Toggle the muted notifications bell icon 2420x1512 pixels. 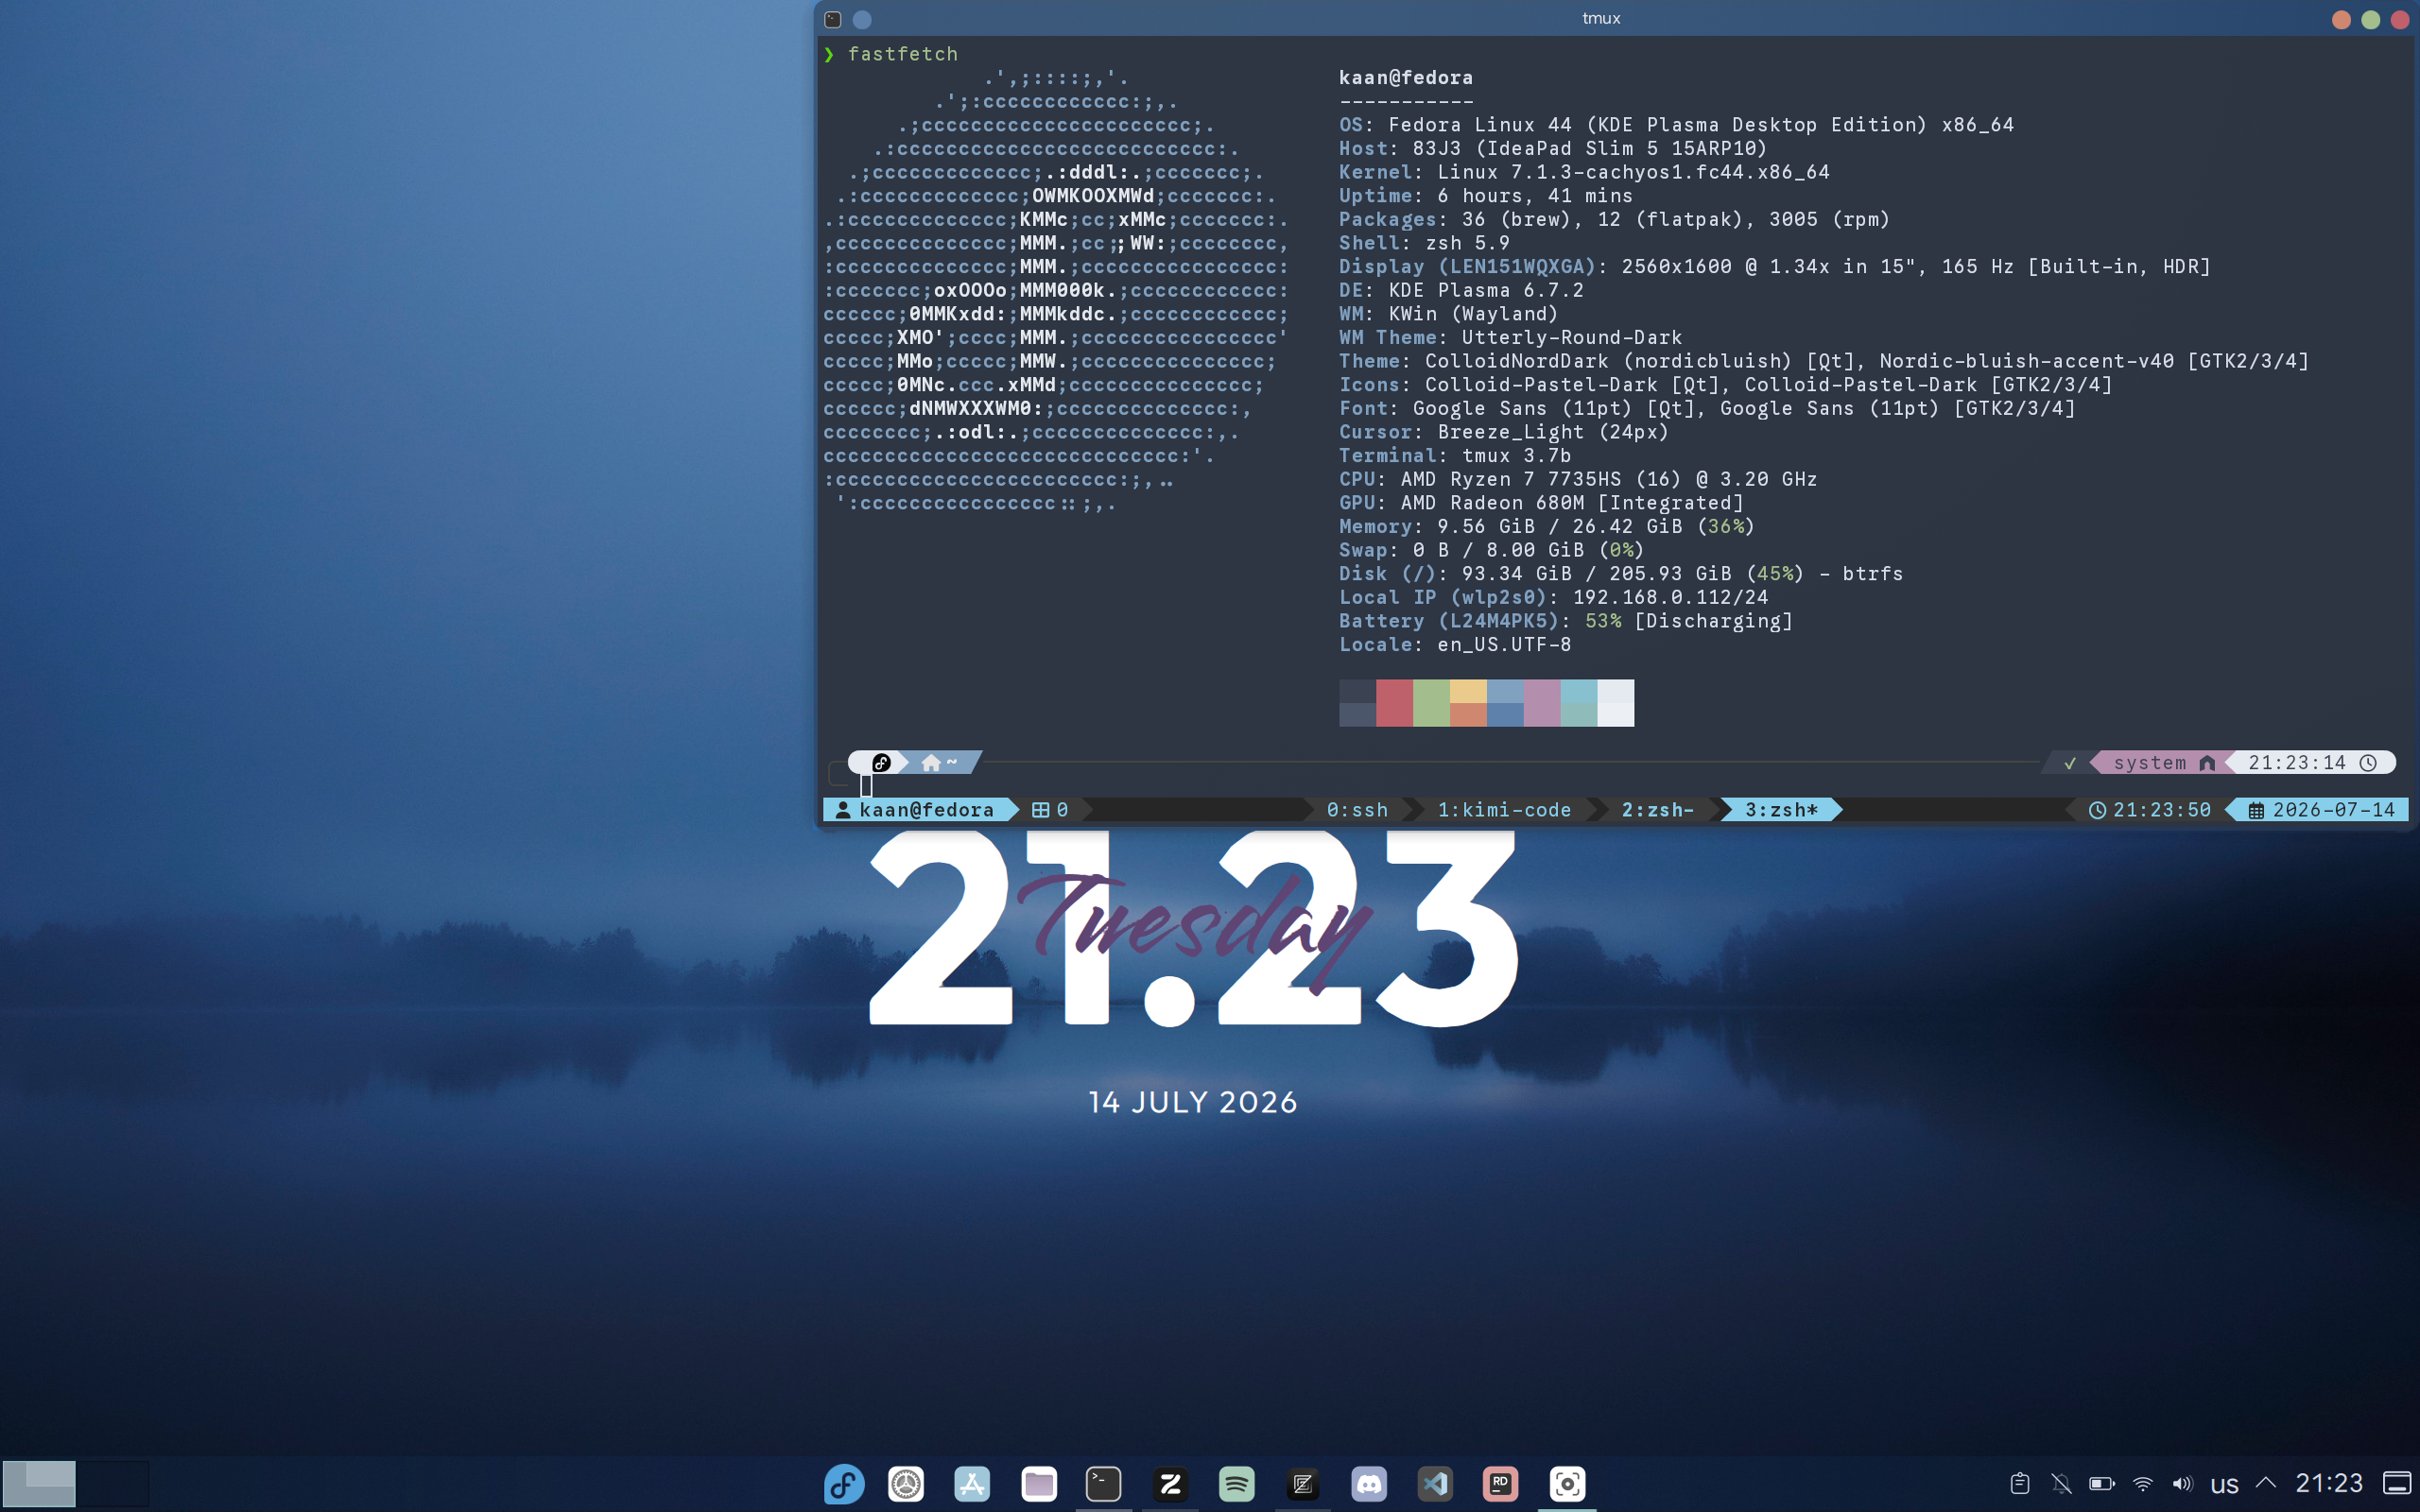[x=2061, y=1483]
